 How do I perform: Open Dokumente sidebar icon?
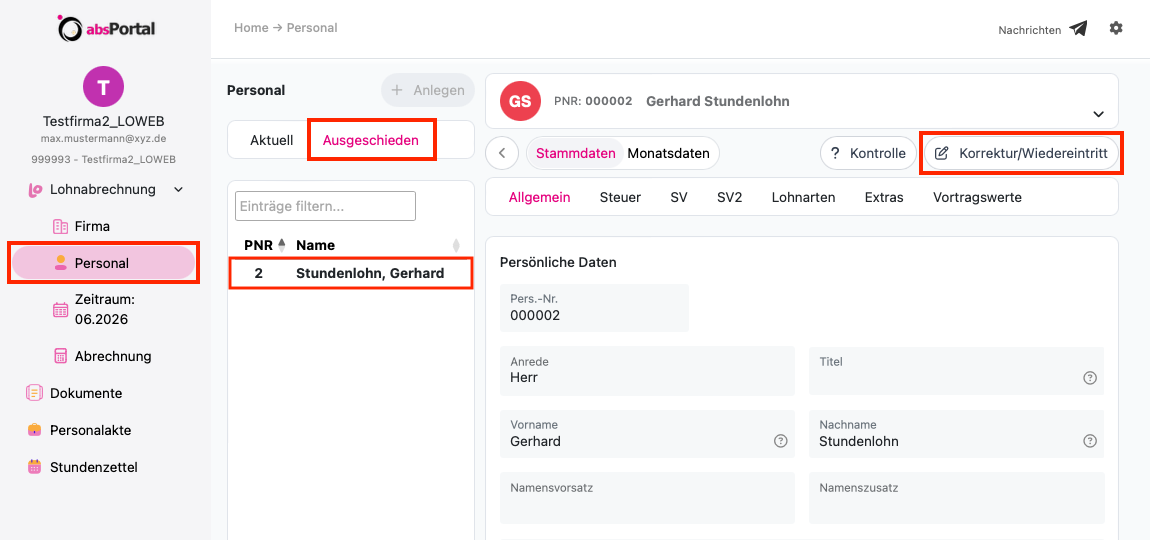tap(34, 393)
